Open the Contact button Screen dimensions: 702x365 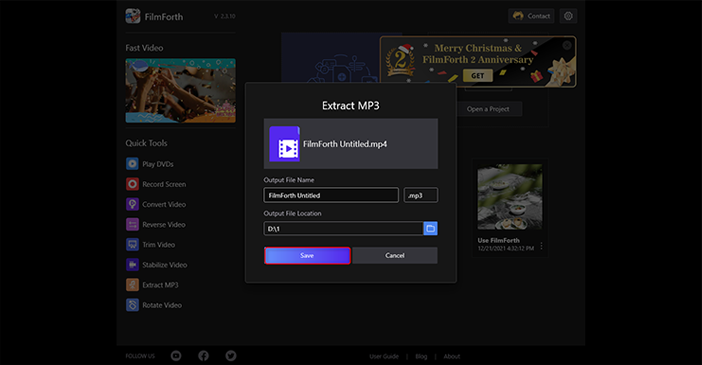pyautogui.click(x=531, y=16)
